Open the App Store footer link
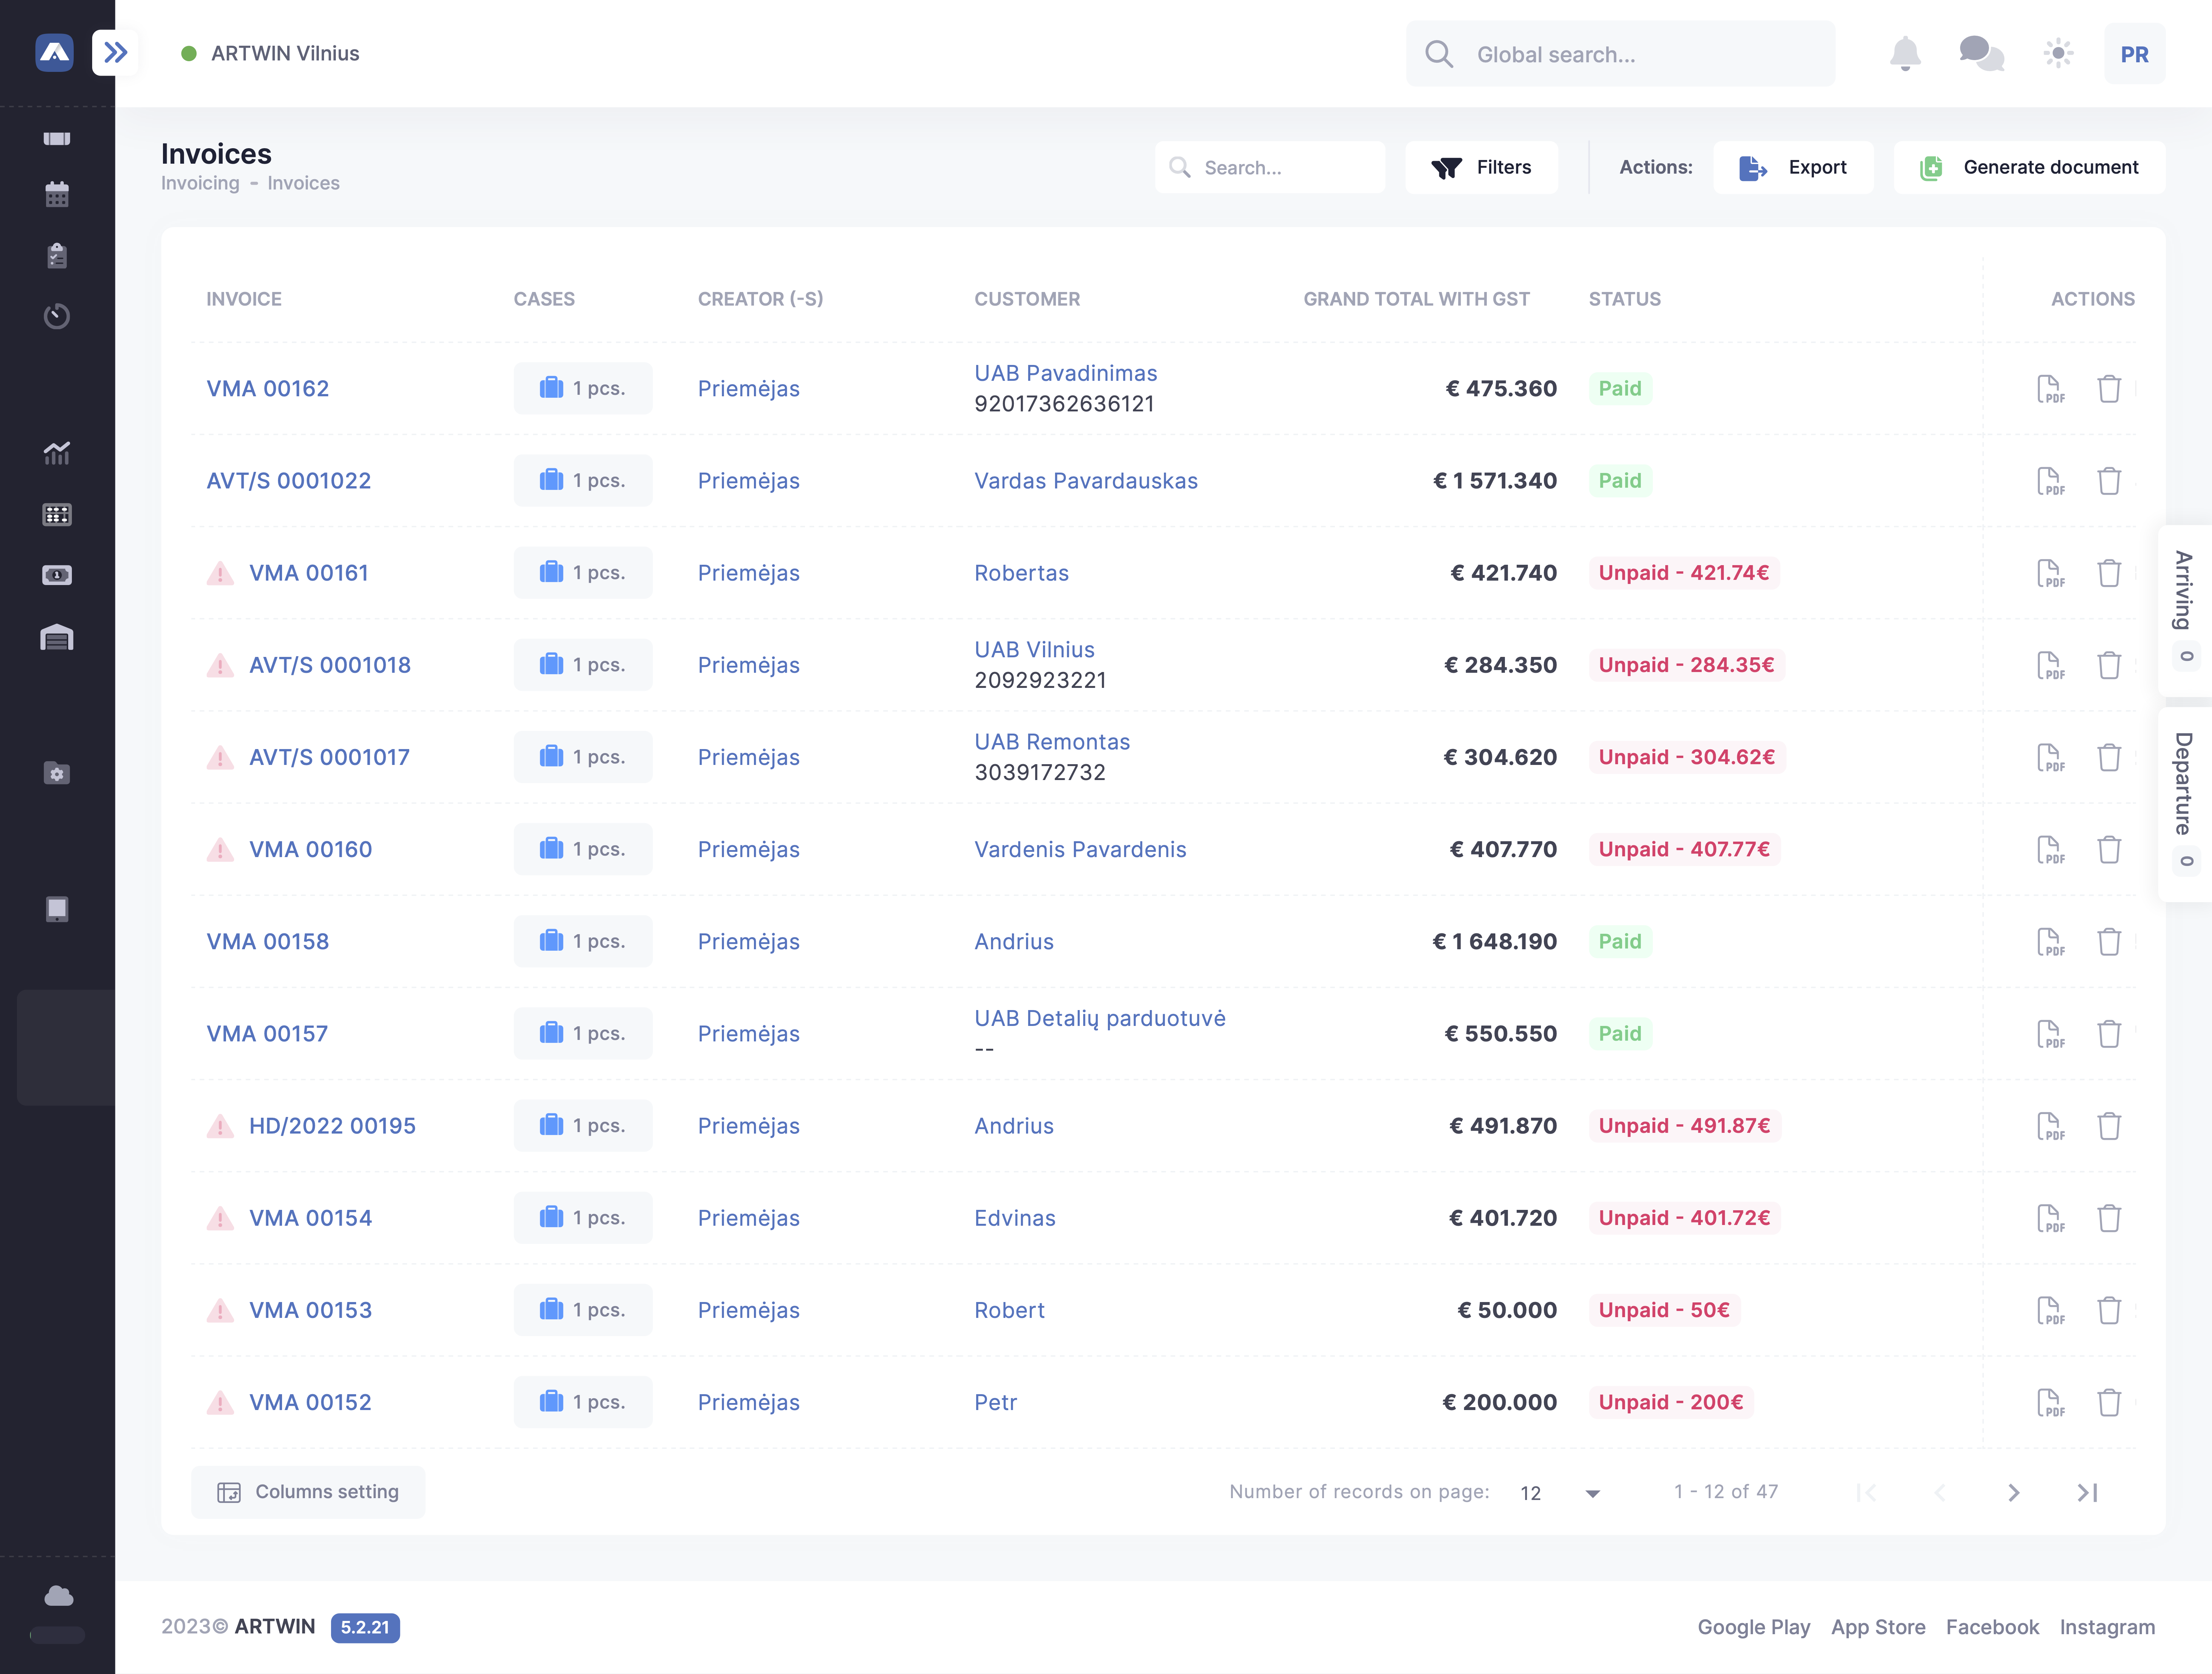 click(1878, 1627)
